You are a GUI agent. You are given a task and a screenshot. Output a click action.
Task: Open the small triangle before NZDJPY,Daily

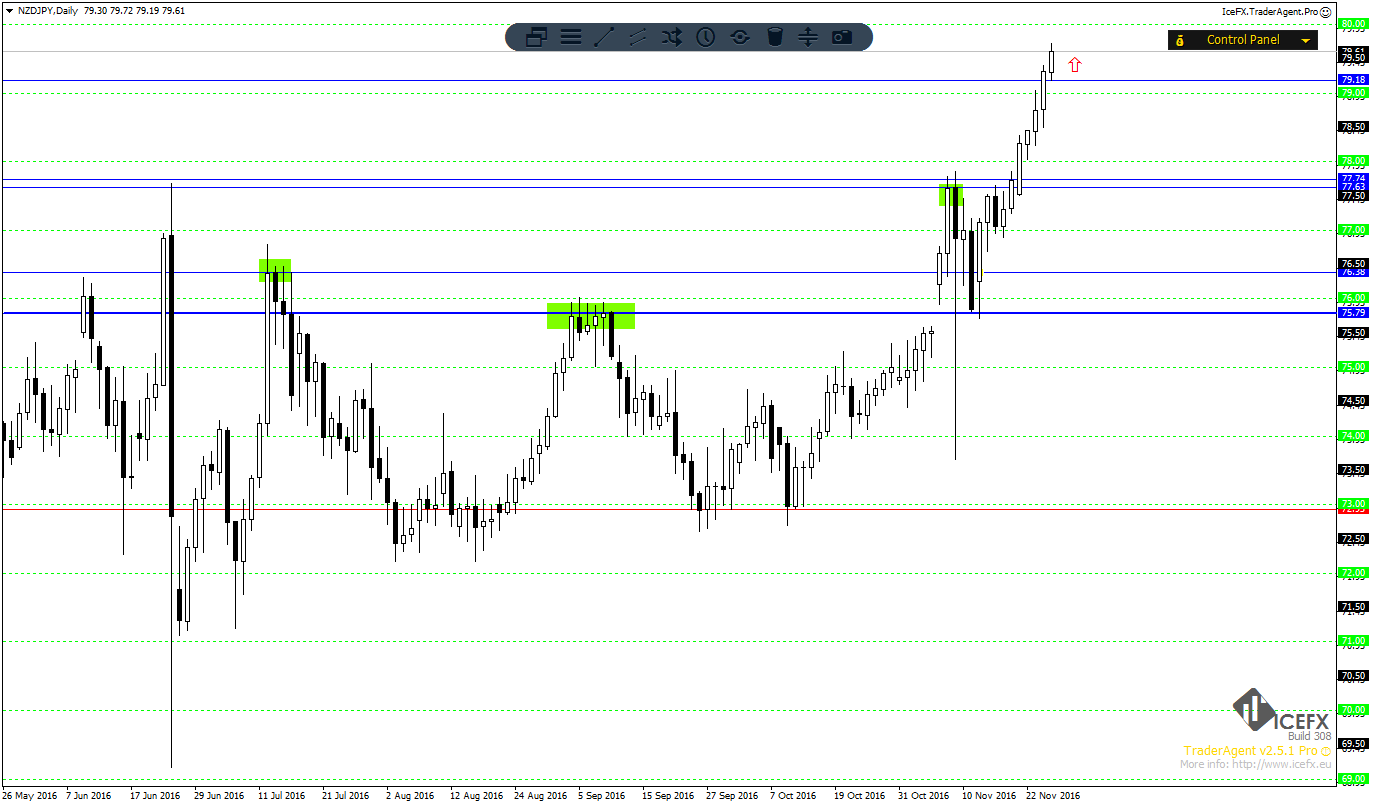coord(8,10)
